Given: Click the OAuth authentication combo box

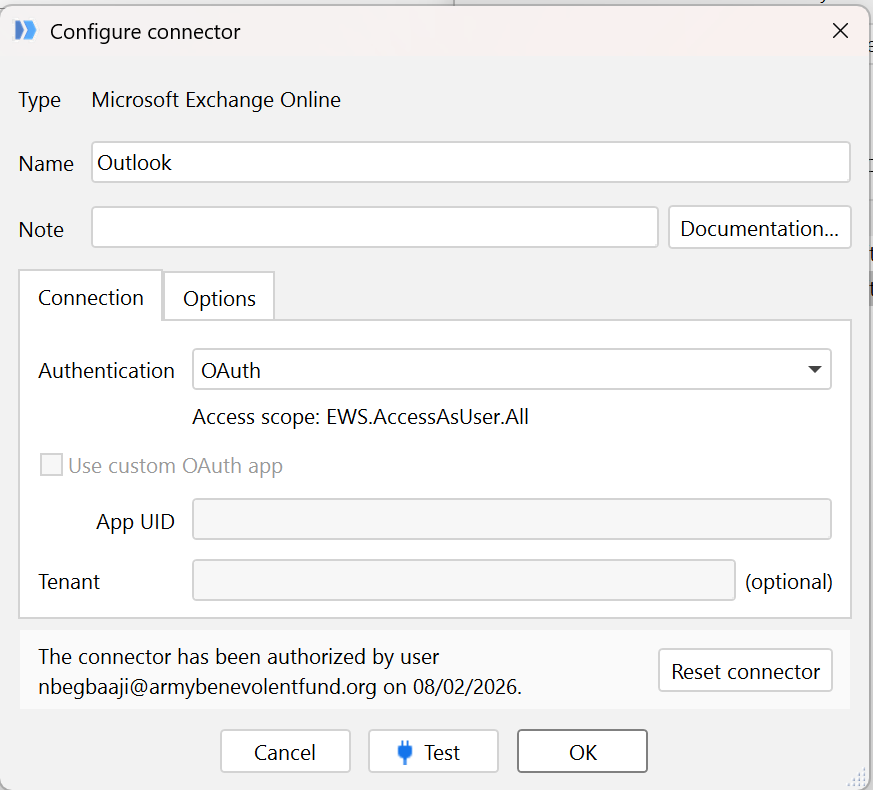Looking at the screenshot, I should tap(500, 370).
